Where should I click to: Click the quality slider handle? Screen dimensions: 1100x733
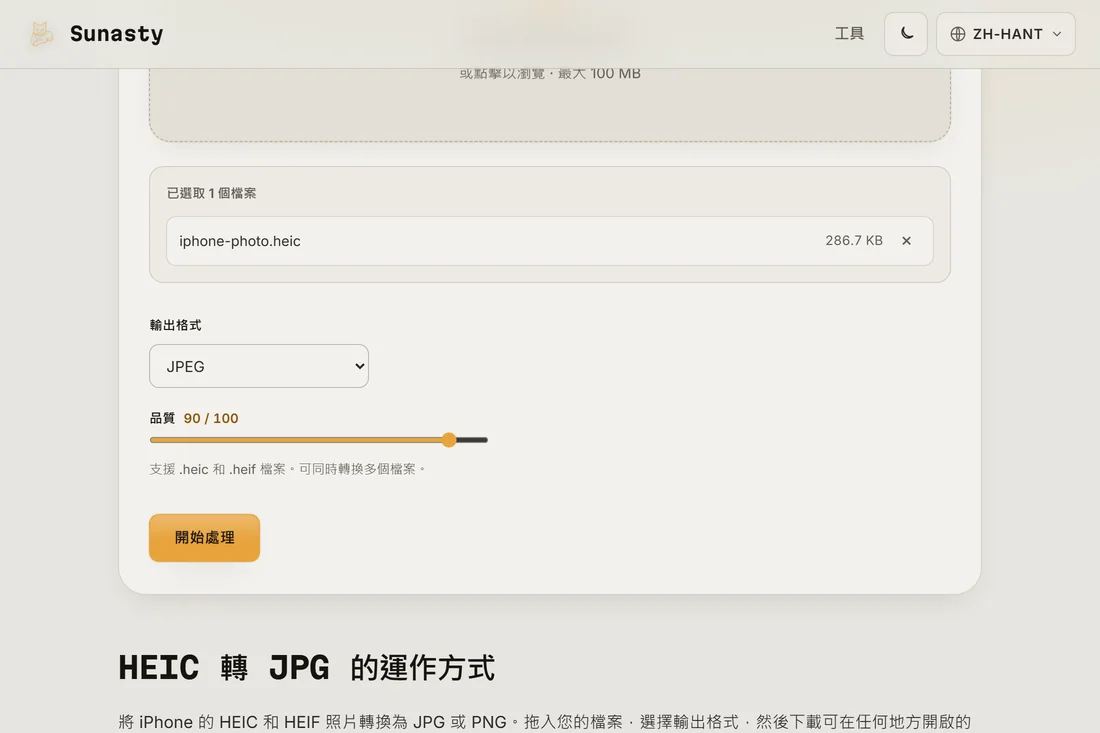[449, 440]
